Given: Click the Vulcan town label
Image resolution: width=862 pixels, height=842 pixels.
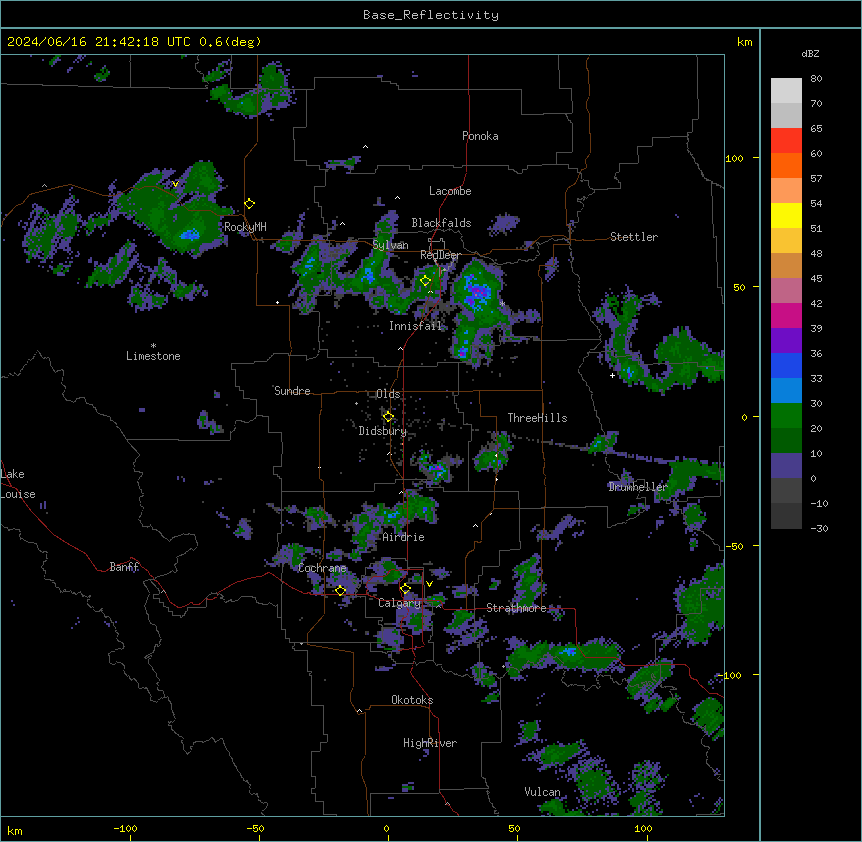Looking at the screenshot, I should (543, 792).
